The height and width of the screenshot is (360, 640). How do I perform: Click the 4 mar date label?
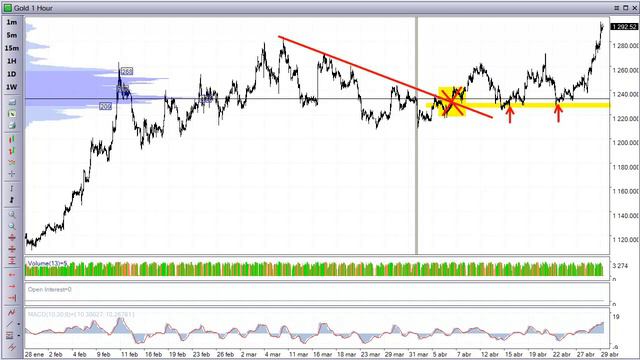coord(273,354)
